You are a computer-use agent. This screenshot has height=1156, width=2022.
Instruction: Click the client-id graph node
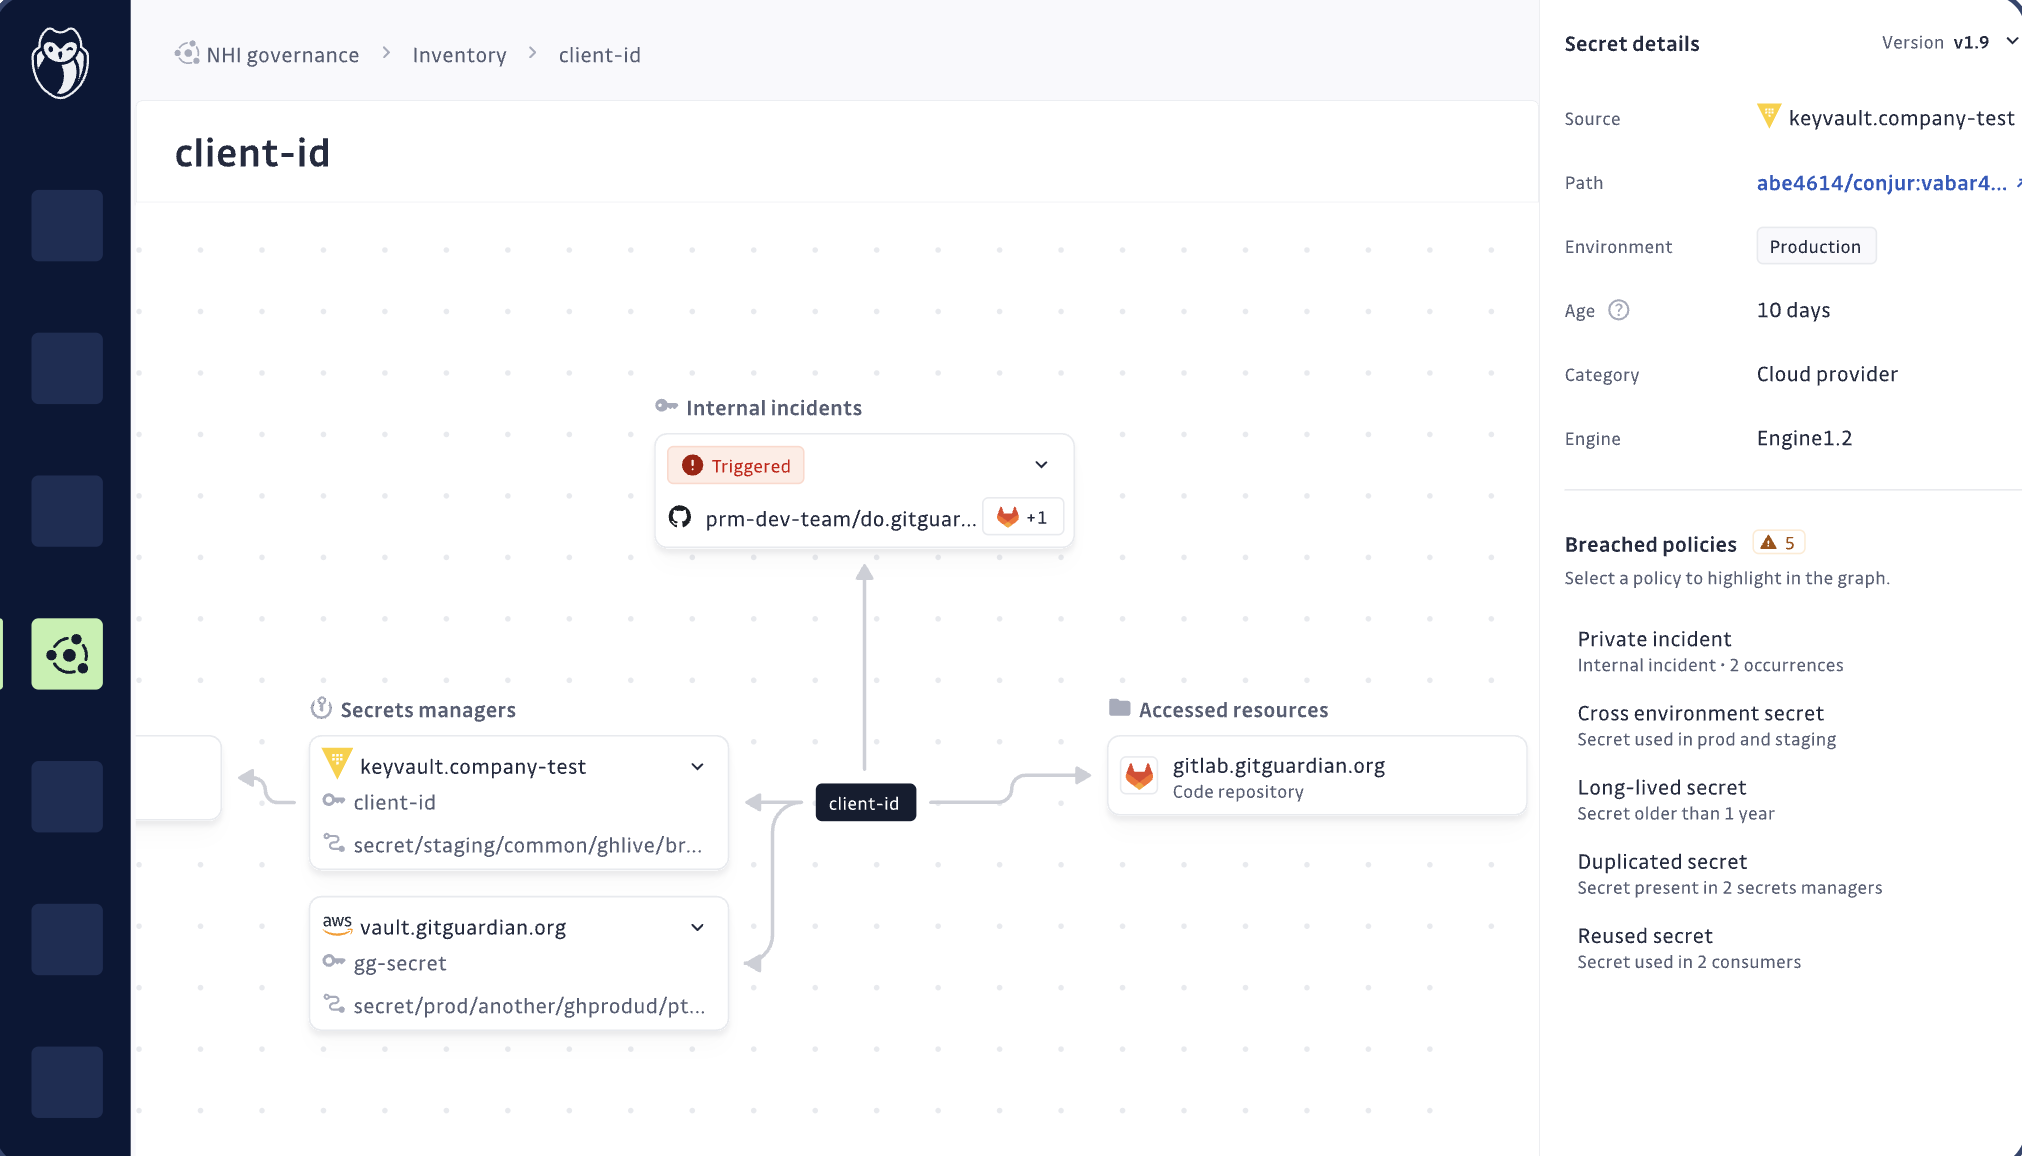(865, 803)
